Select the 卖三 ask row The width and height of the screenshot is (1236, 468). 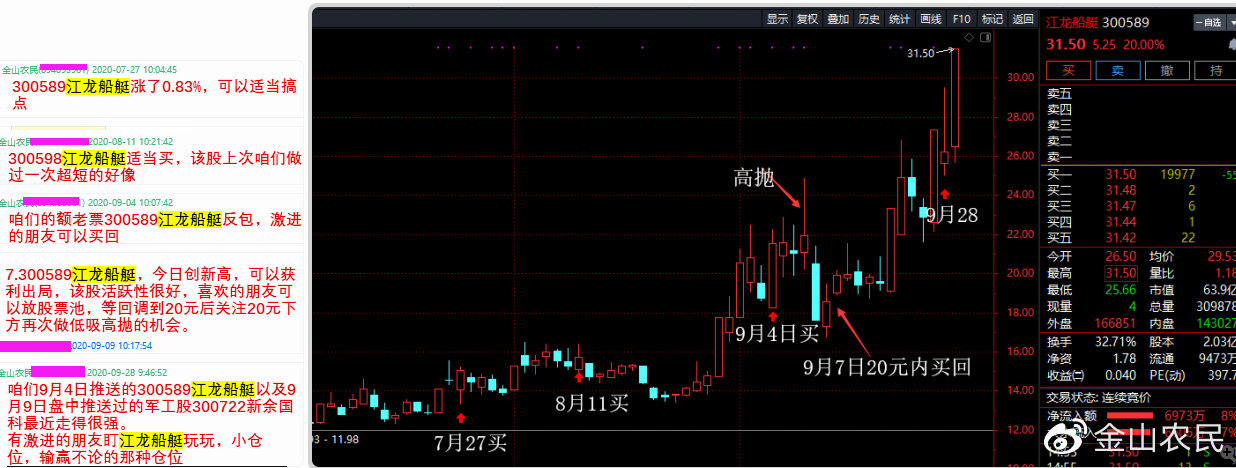pyautogui.click(x=1140, y=125)
